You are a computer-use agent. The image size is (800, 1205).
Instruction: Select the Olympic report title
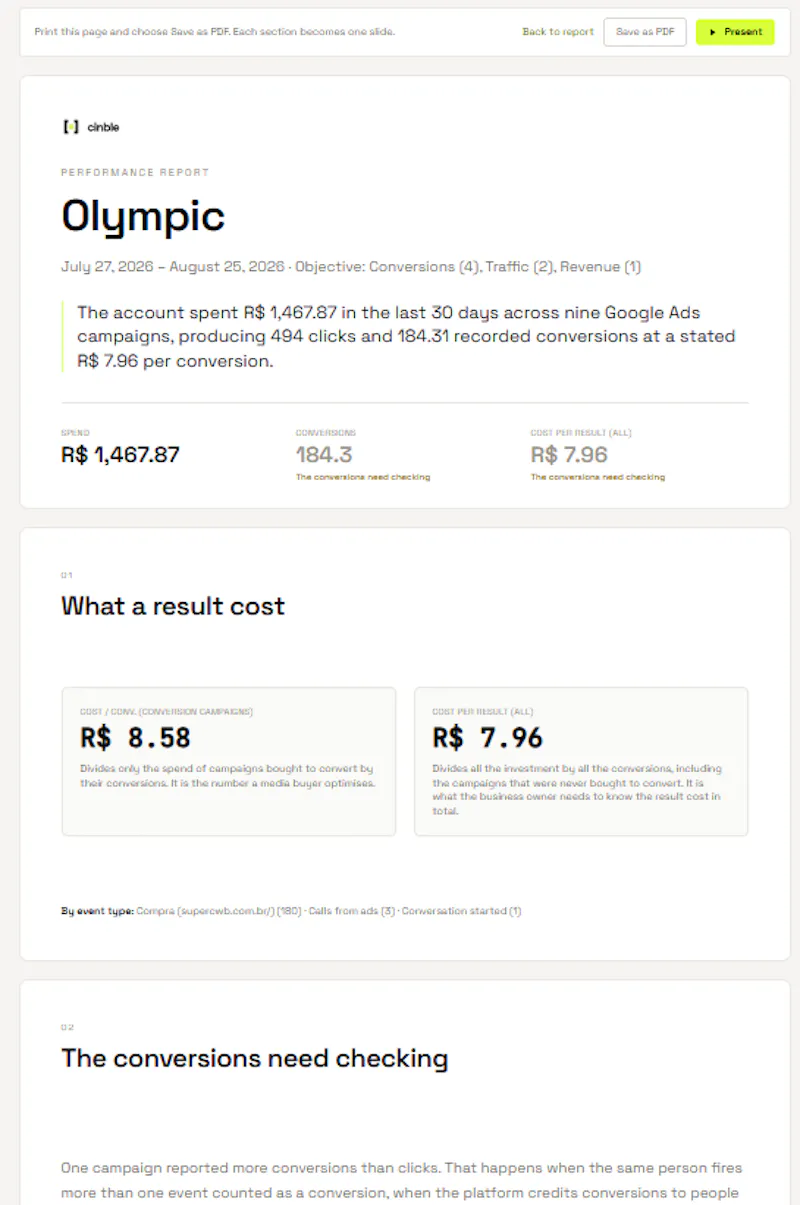click(x=143, y=216)
